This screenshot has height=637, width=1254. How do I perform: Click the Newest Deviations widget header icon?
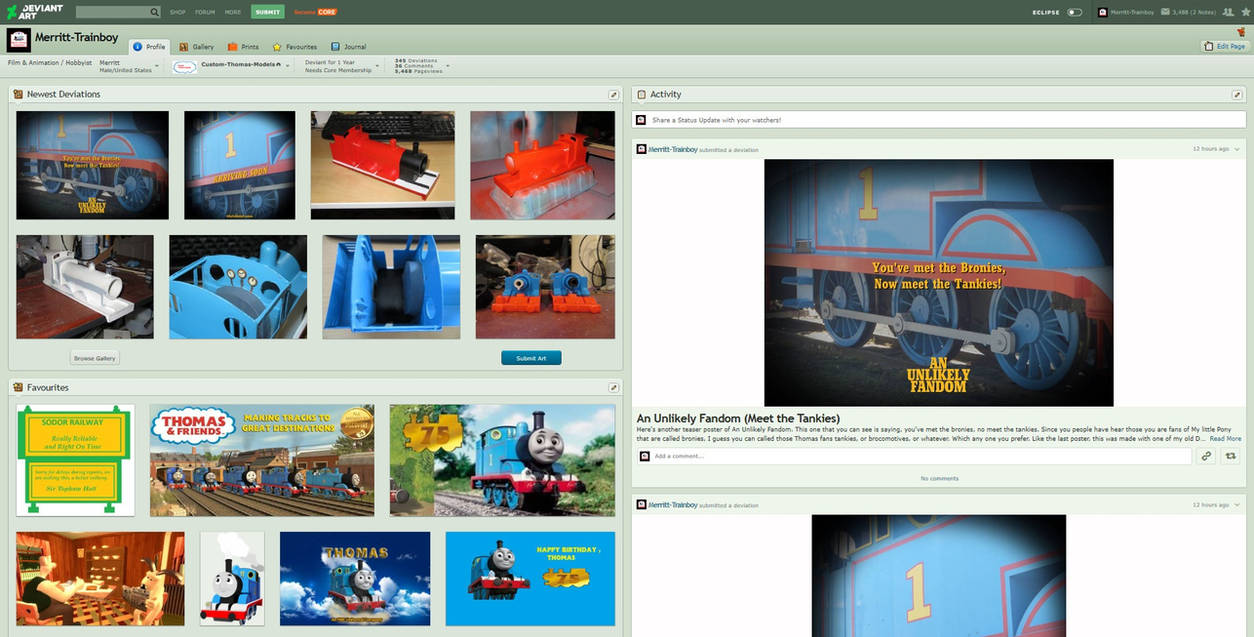18,94
